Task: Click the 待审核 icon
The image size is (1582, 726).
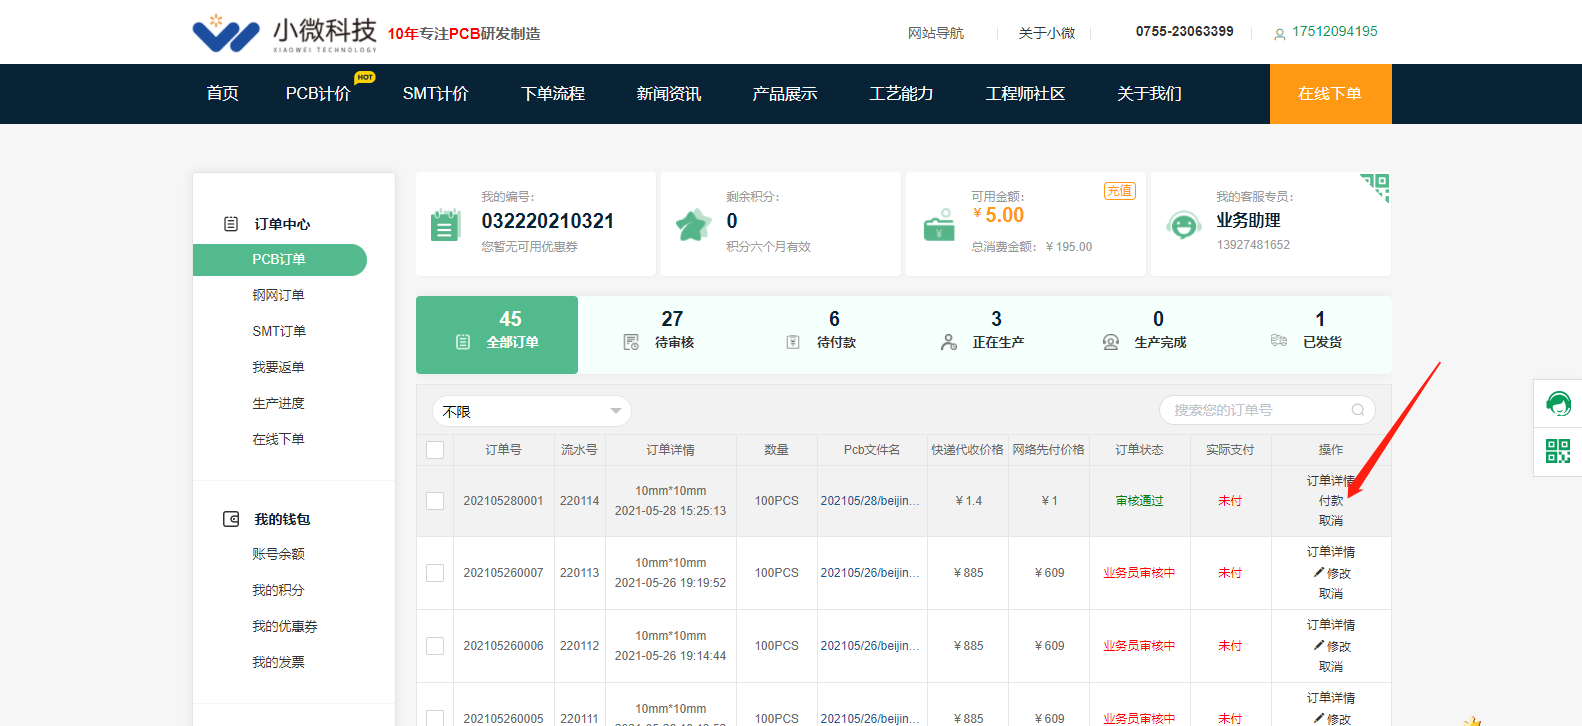Action: 631,342
